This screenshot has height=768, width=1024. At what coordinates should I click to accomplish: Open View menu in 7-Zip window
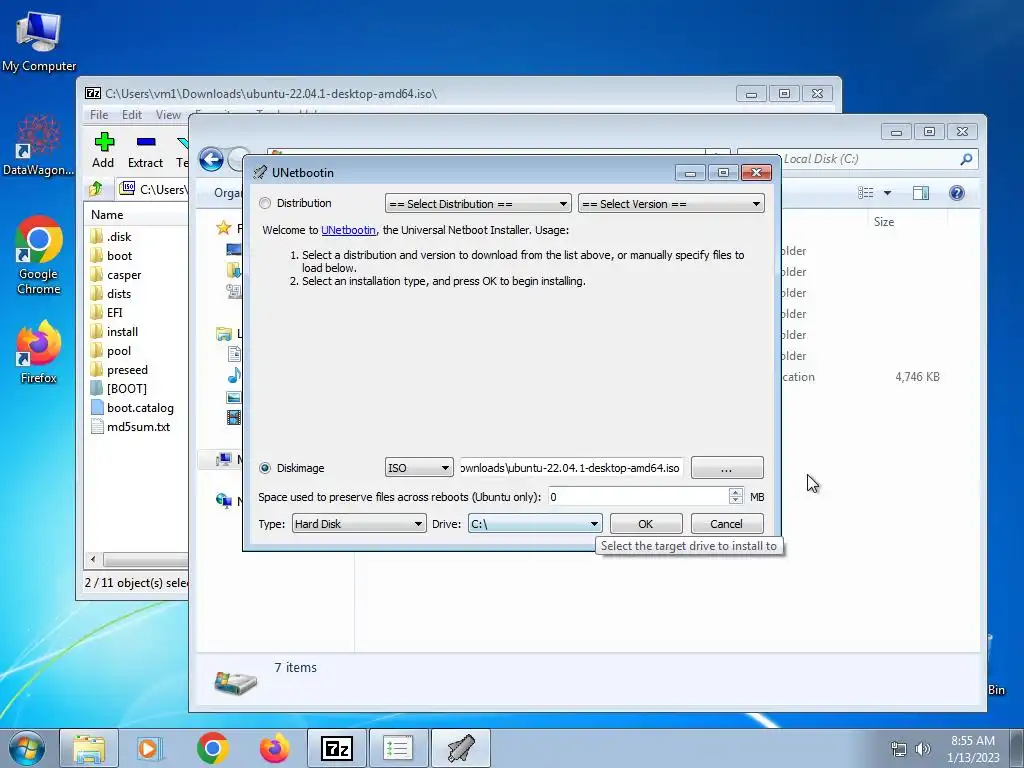click(x=168, y=114)
